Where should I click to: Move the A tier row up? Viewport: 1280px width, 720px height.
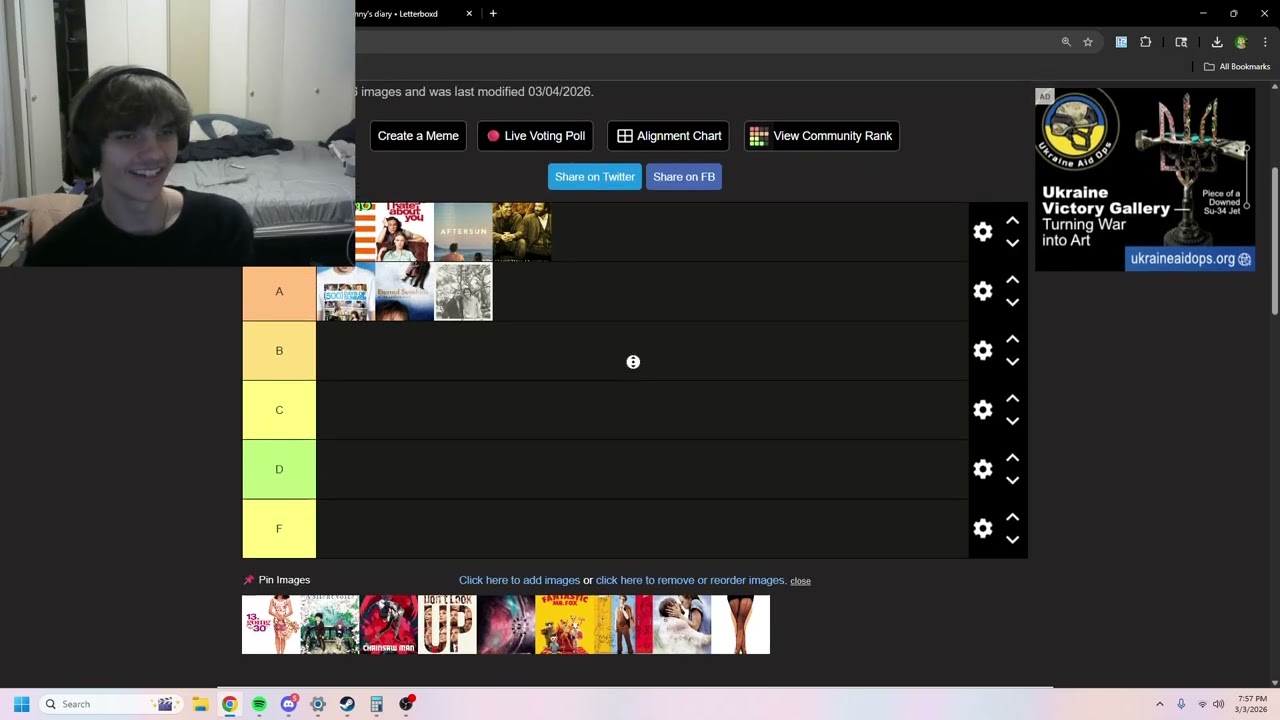click(1012, 280)
